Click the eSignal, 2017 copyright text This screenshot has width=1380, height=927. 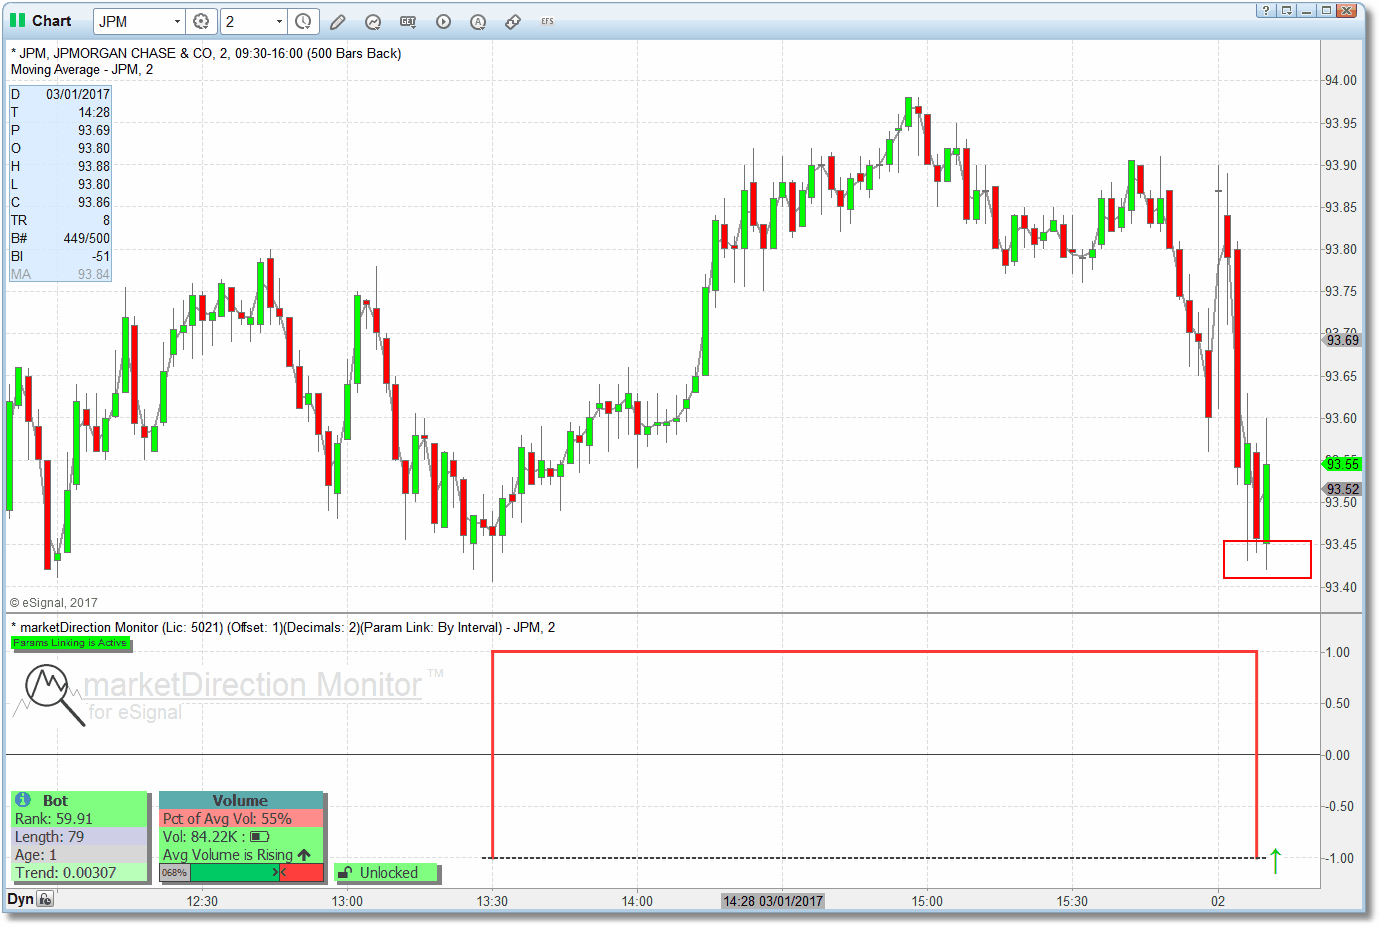54,603
